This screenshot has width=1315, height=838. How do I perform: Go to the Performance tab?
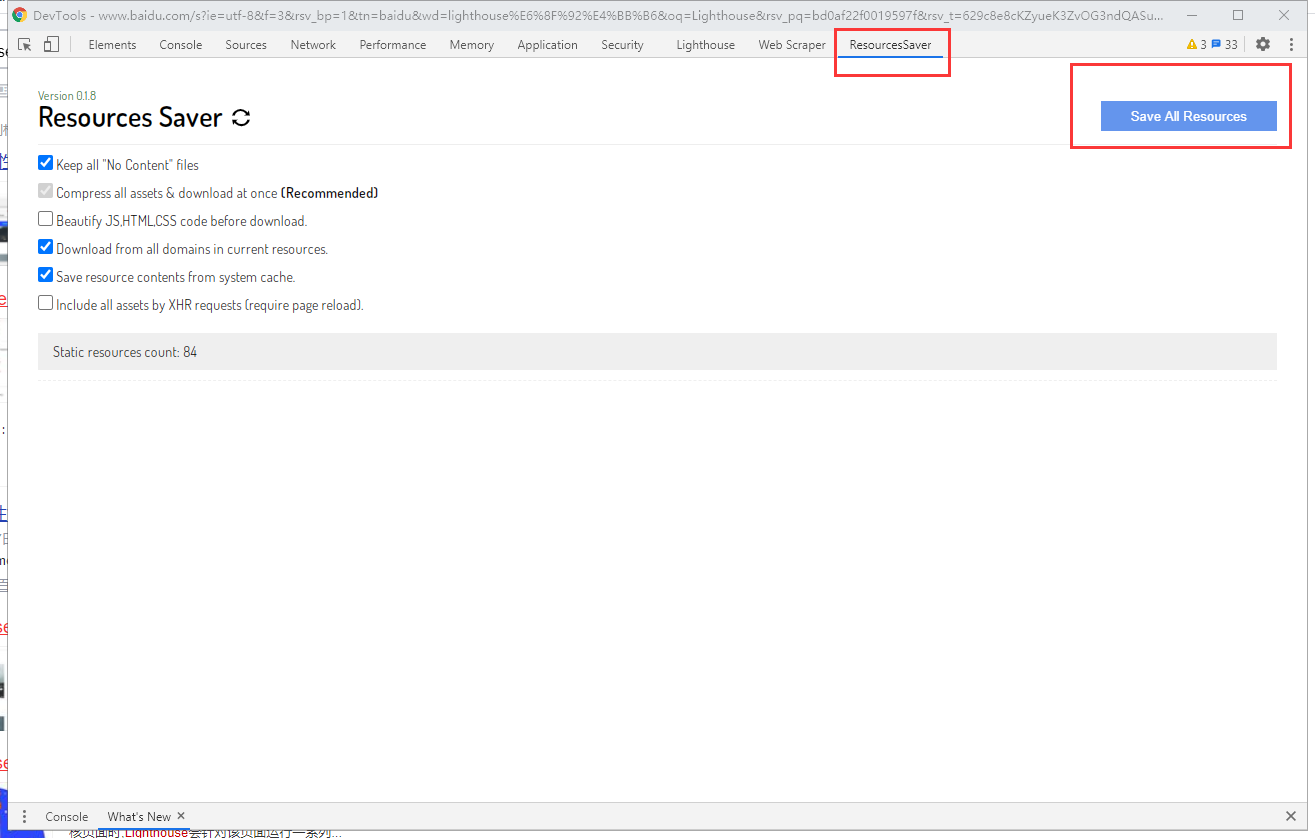tap(393, 45)
